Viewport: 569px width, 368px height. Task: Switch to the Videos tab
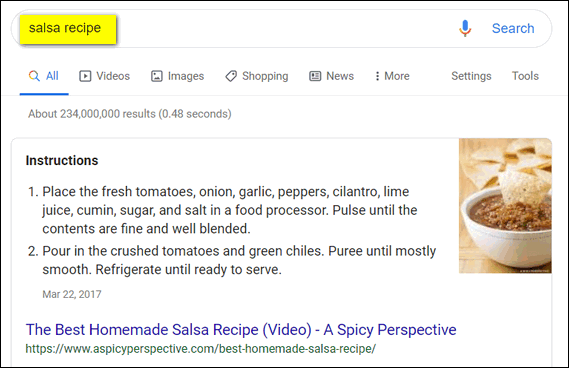click(105, 76)
